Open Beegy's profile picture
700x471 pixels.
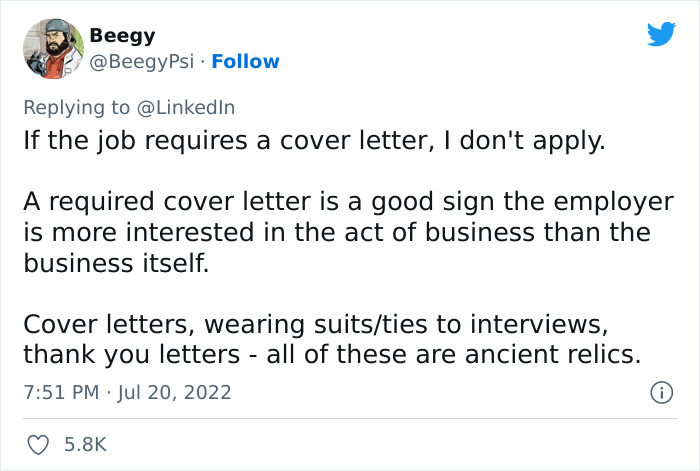52,48
